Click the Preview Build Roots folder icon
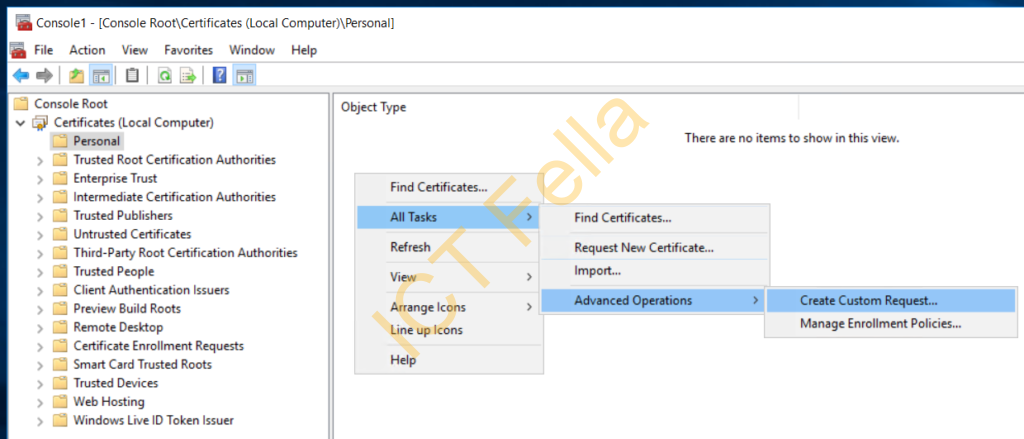The width and height of the screenshot is (1024, 439). [x=60, y=308]
